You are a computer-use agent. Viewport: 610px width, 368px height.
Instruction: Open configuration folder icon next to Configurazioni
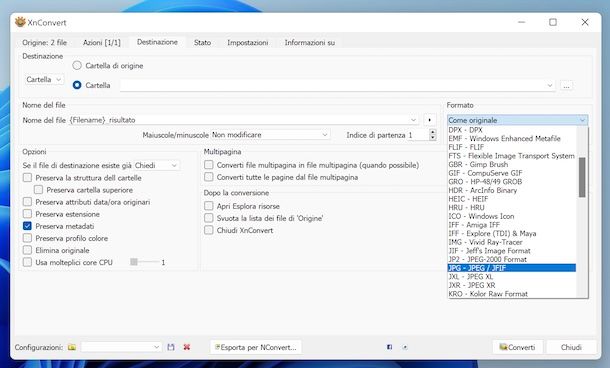(x=72, y=347)
